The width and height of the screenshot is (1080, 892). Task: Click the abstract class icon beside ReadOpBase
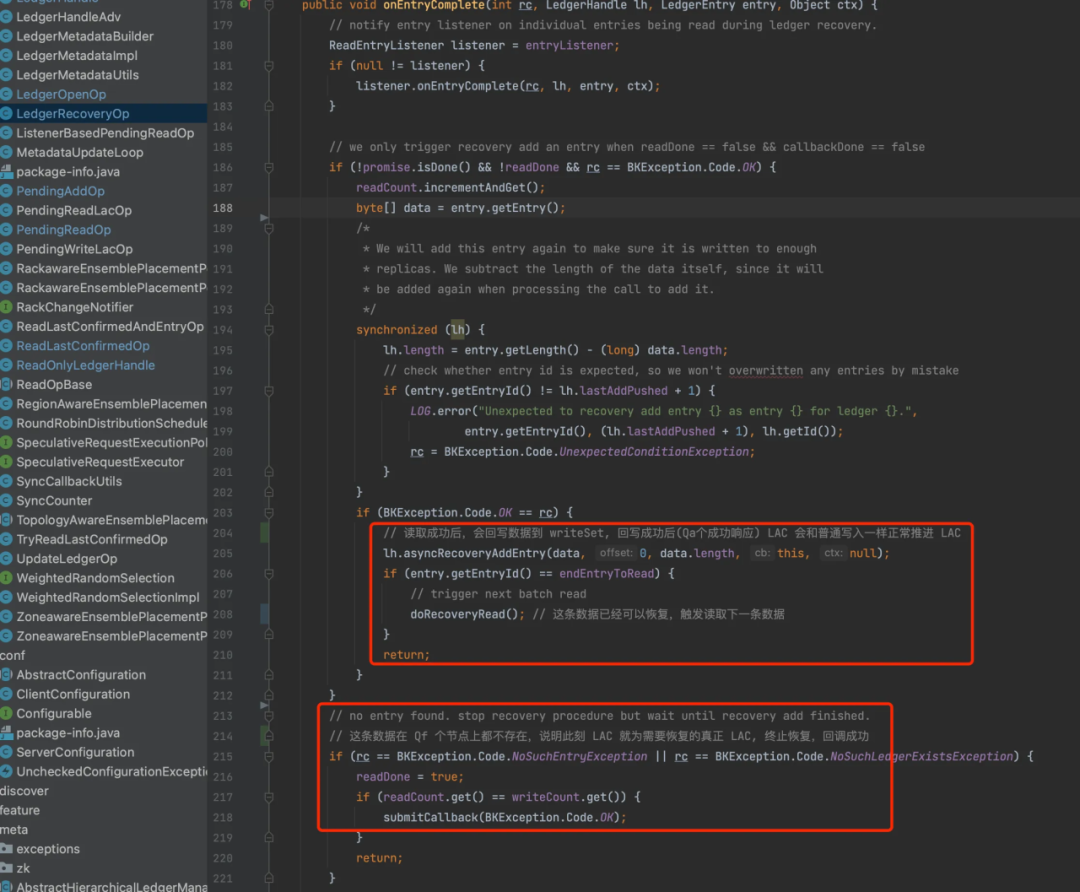click(x=6, y=384)
